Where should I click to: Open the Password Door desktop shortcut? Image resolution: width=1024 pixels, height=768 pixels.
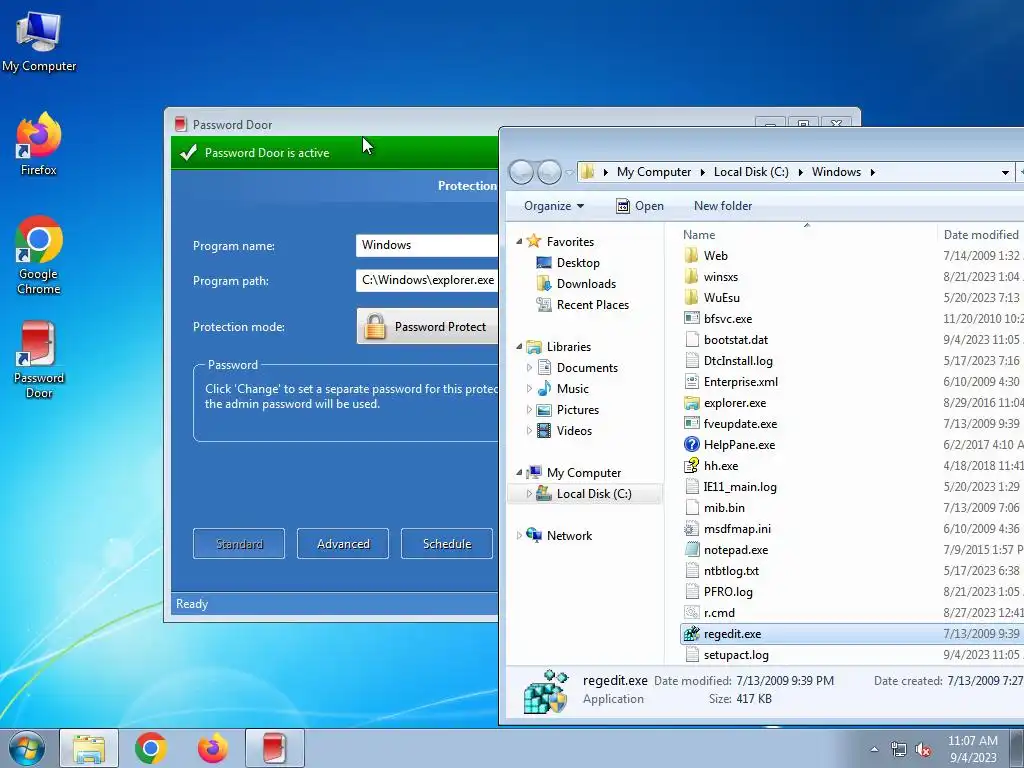39,359
